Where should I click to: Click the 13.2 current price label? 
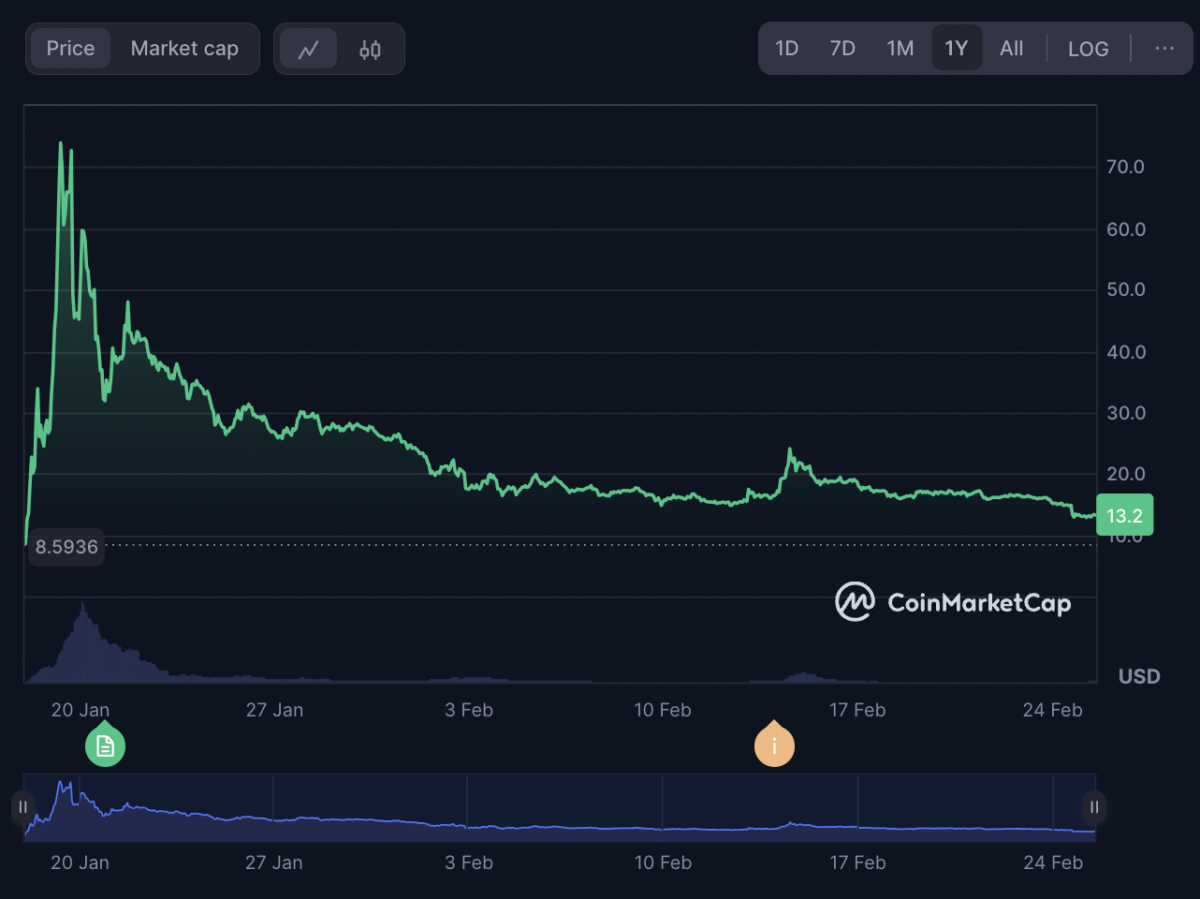point(1125,515)
